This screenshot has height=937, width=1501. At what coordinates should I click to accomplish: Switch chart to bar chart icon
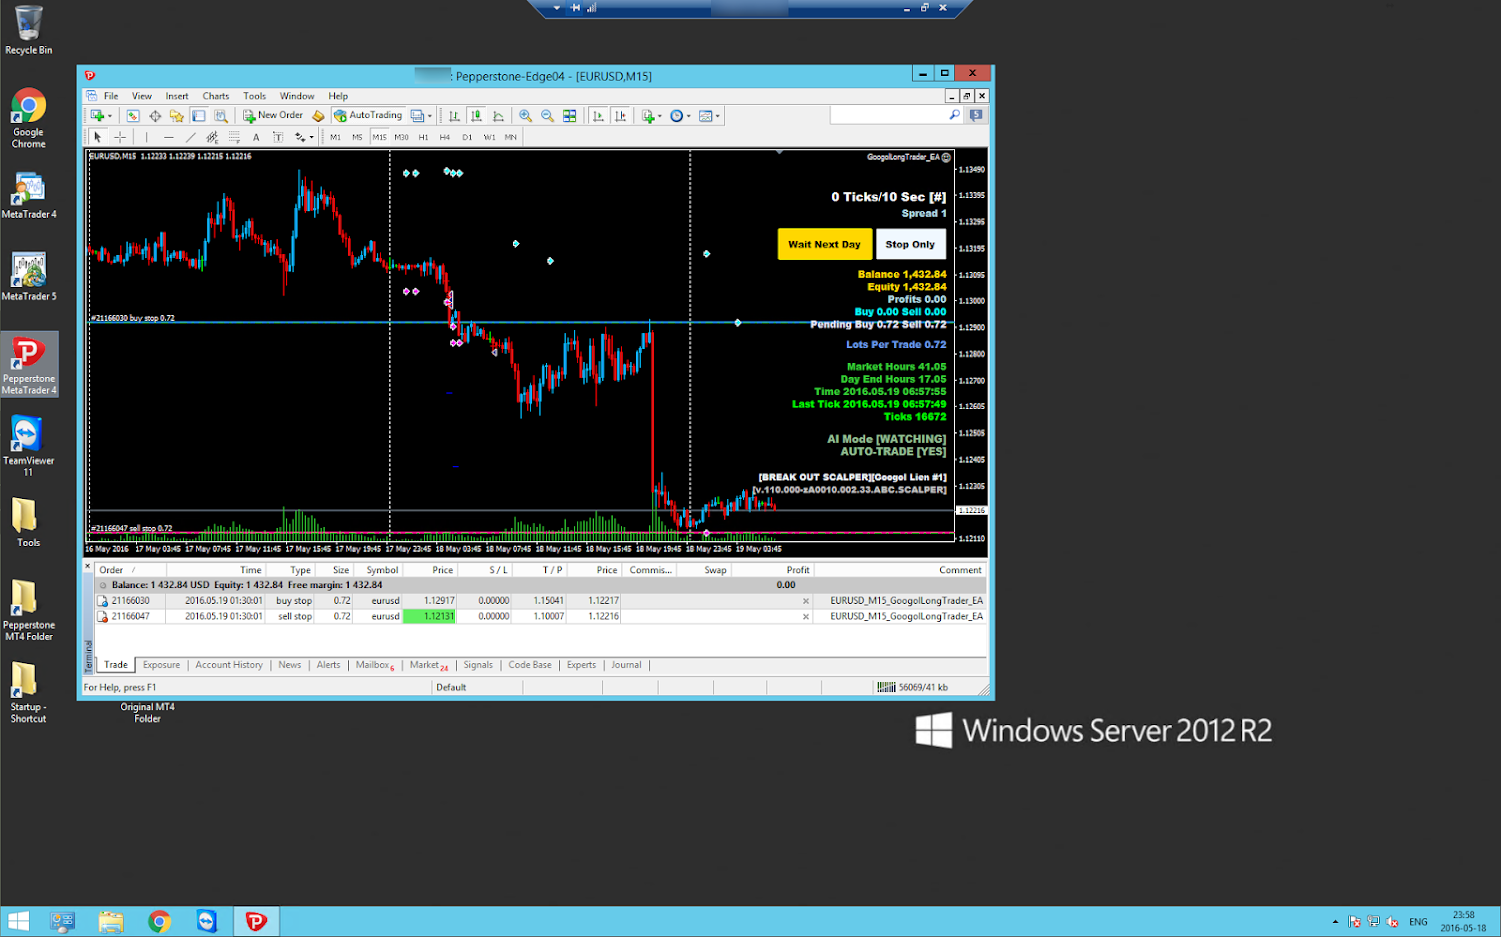(454, 116)
